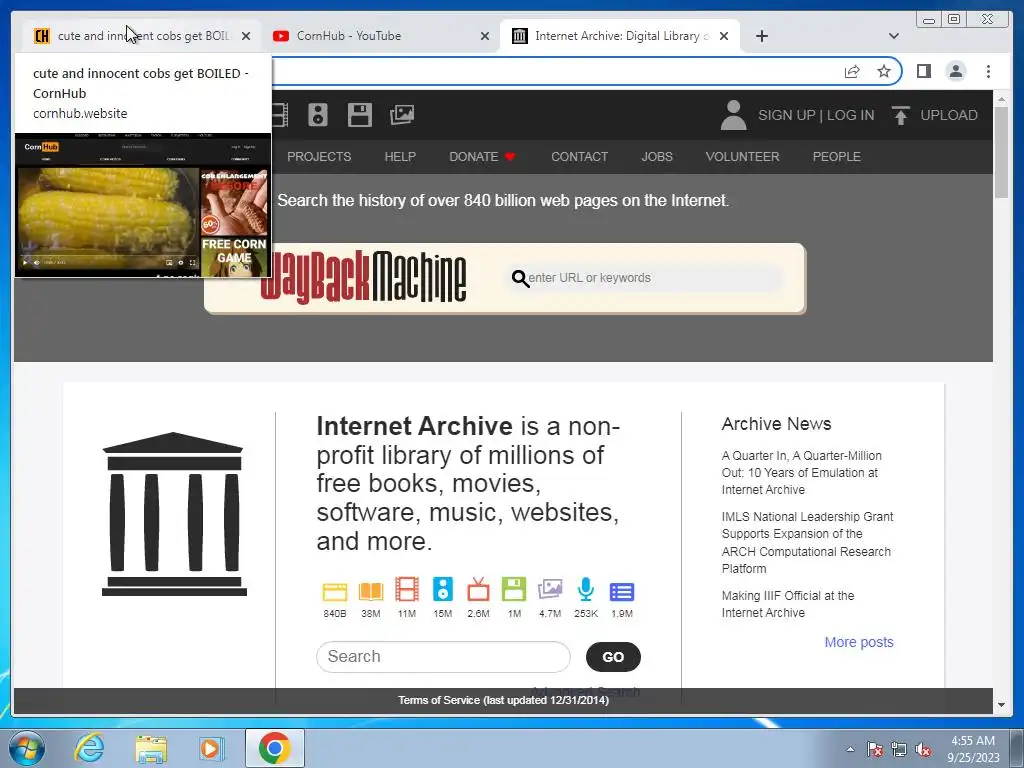This screenshot has width=1024, height=768.
Task: Open TV icon labeled 2.6M
Action: click(478, 590)
